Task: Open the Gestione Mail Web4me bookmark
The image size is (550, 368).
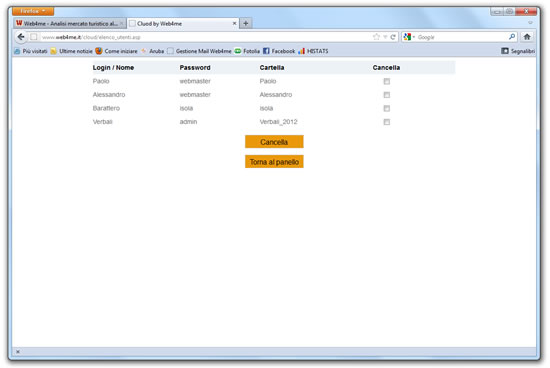Action: [x=199, y=51]
